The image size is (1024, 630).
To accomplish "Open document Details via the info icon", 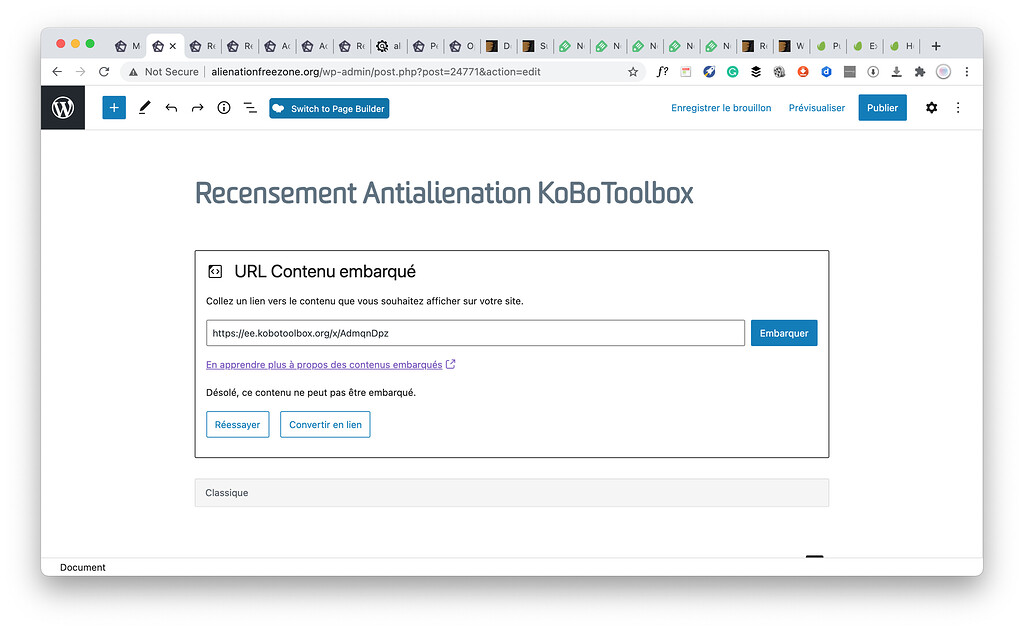I will (224, 107).
